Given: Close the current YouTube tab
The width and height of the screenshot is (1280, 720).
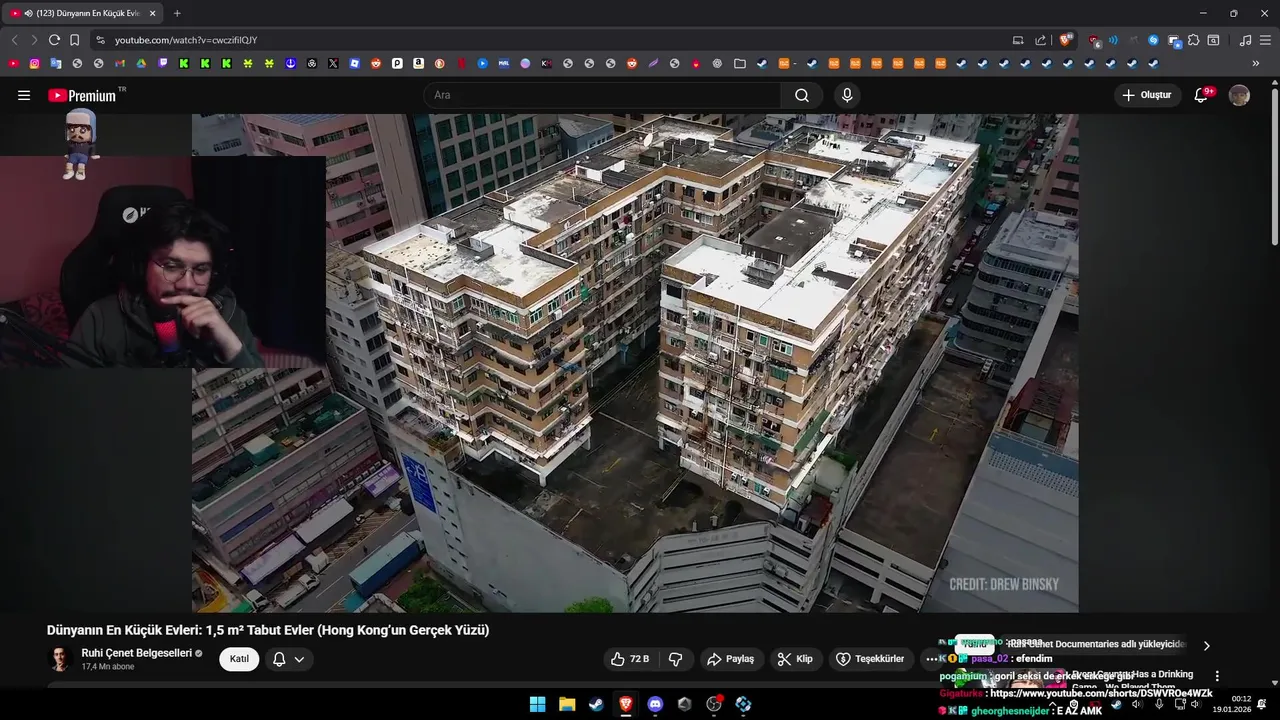Looking at the screenshot, I should click(153, 13).
